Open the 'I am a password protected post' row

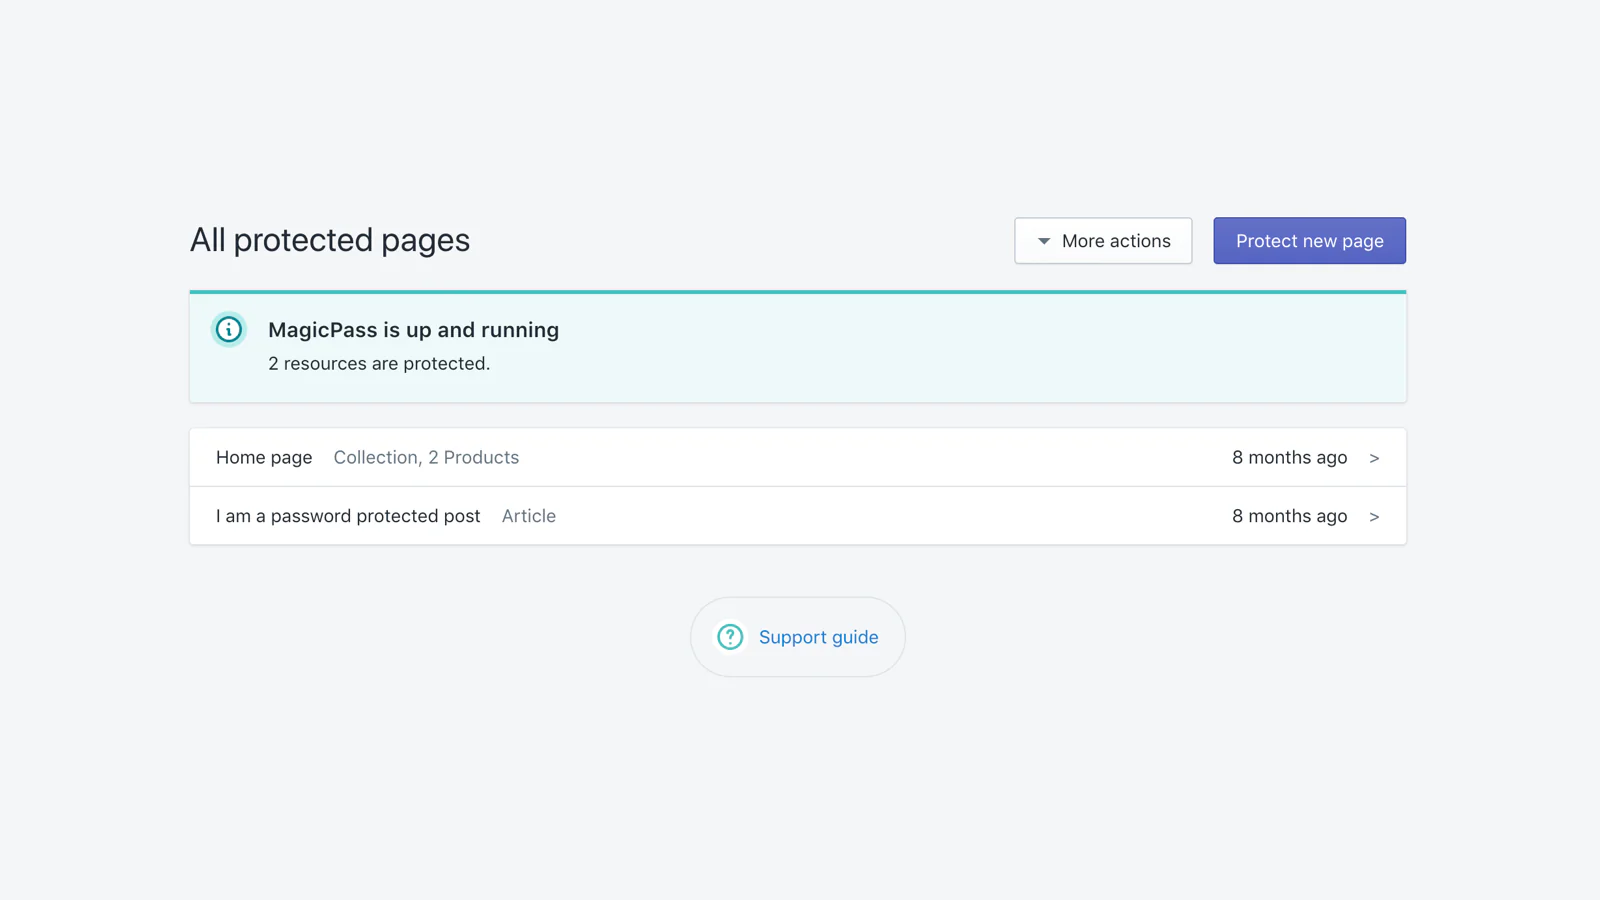(798, 516)
